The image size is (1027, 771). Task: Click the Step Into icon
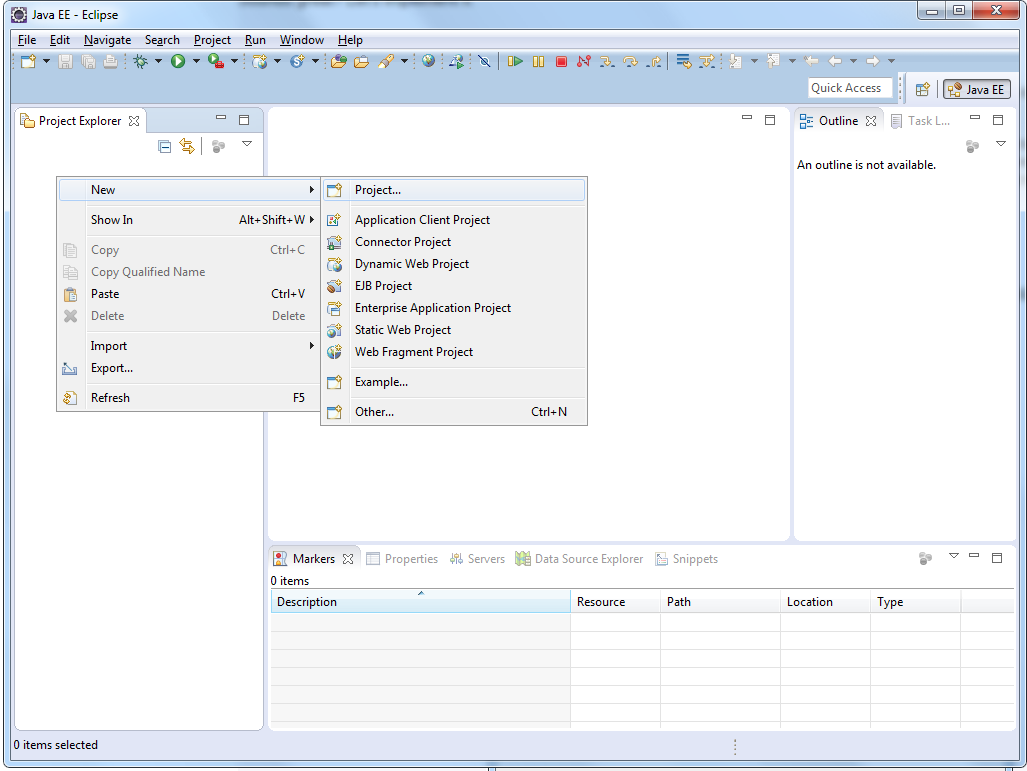(607, 62)
